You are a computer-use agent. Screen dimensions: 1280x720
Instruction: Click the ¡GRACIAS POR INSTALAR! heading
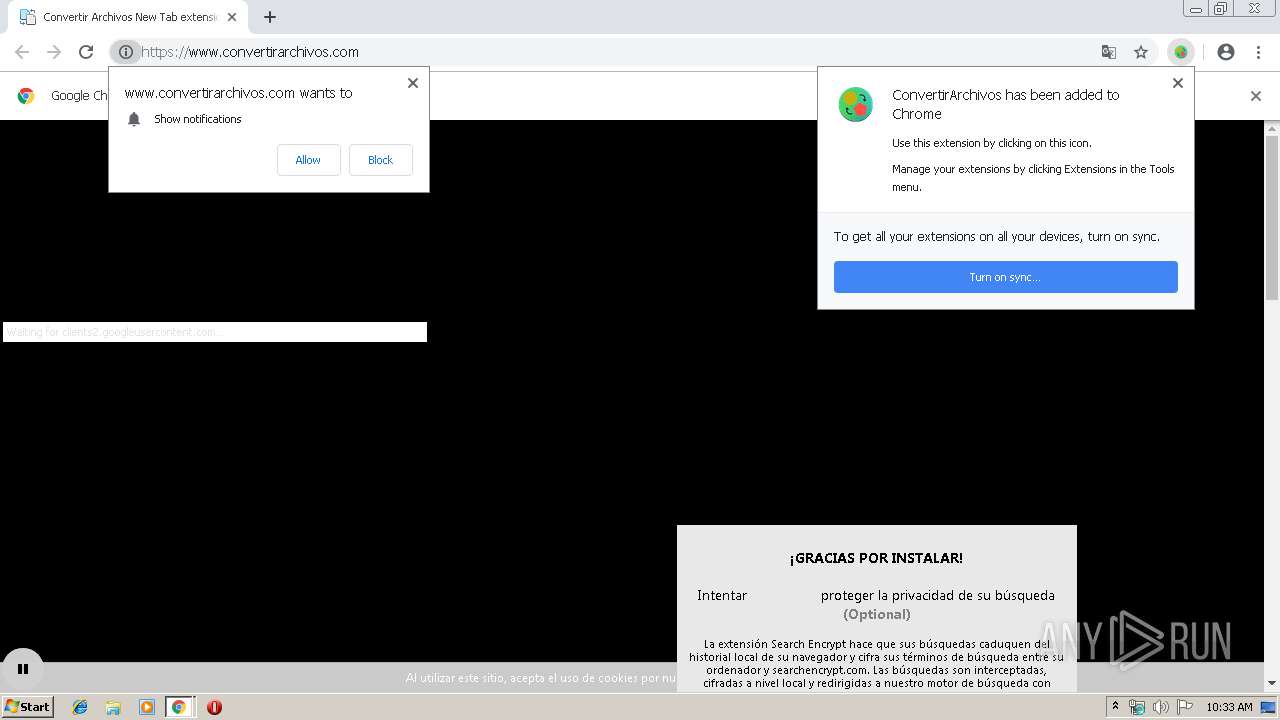(x=876, y=558)
